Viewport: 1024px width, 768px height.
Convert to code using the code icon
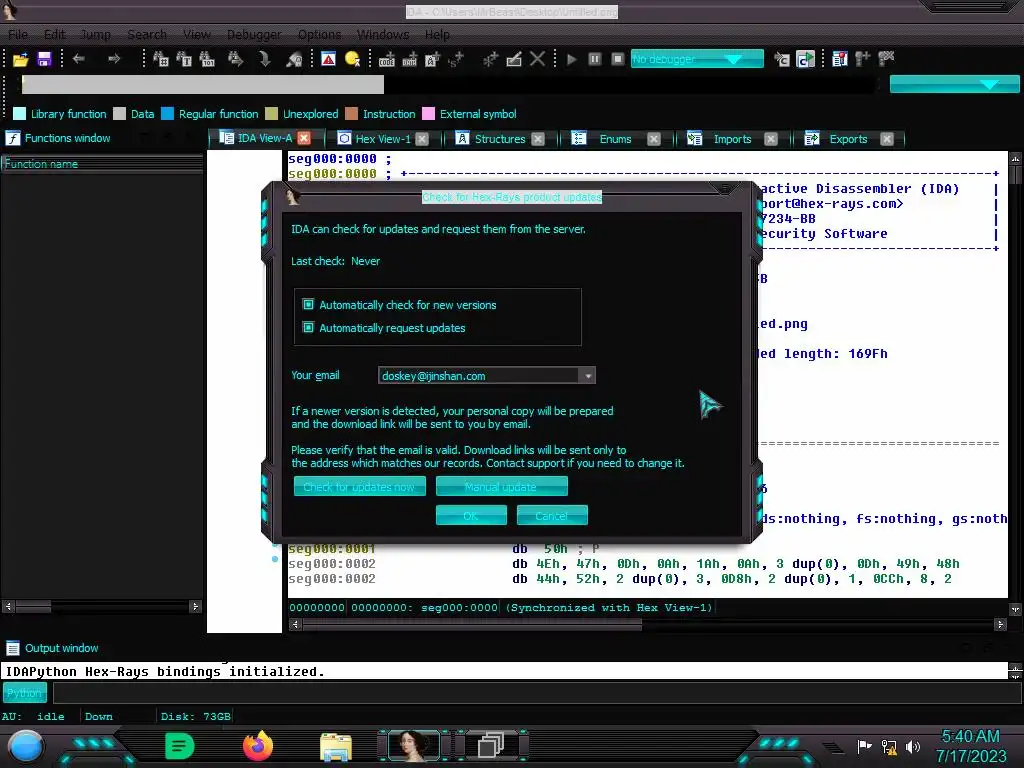[x=387, y=59]
